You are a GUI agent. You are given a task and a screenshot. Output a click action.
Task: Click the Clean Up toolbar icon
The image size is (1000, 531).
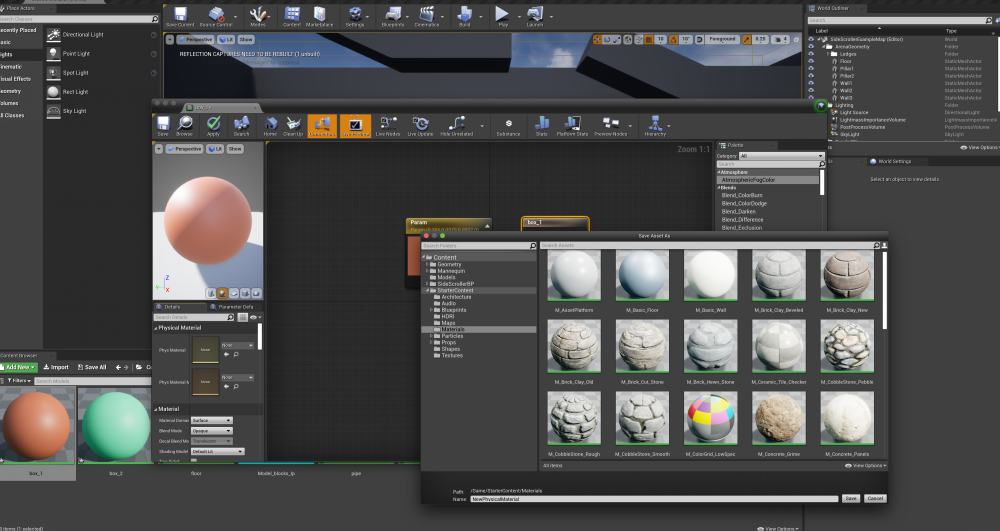pos(293,126)
